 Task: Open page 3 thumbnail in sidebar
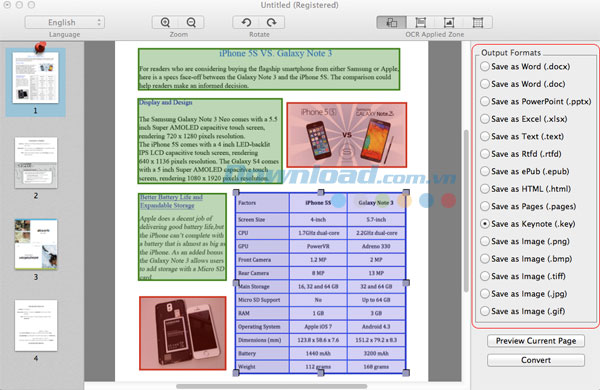[36, 244]
